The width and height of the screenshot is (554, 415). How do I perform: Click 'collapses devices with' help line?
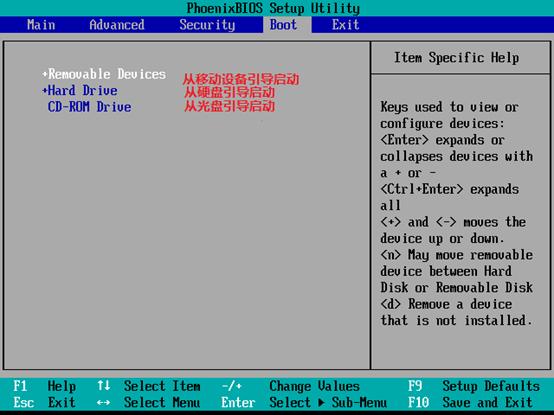(x=456, y=156)
